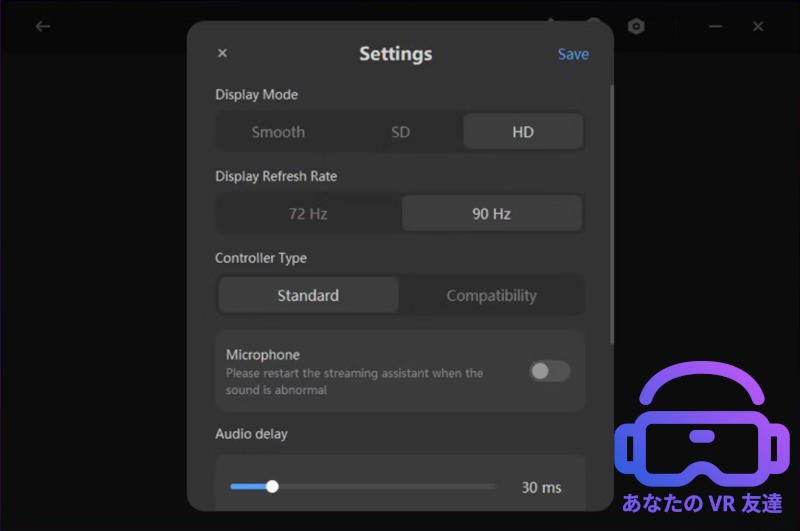The width and height of the screenshot is (800, 531).
Task: Select SD display mode
Action: 401,132
